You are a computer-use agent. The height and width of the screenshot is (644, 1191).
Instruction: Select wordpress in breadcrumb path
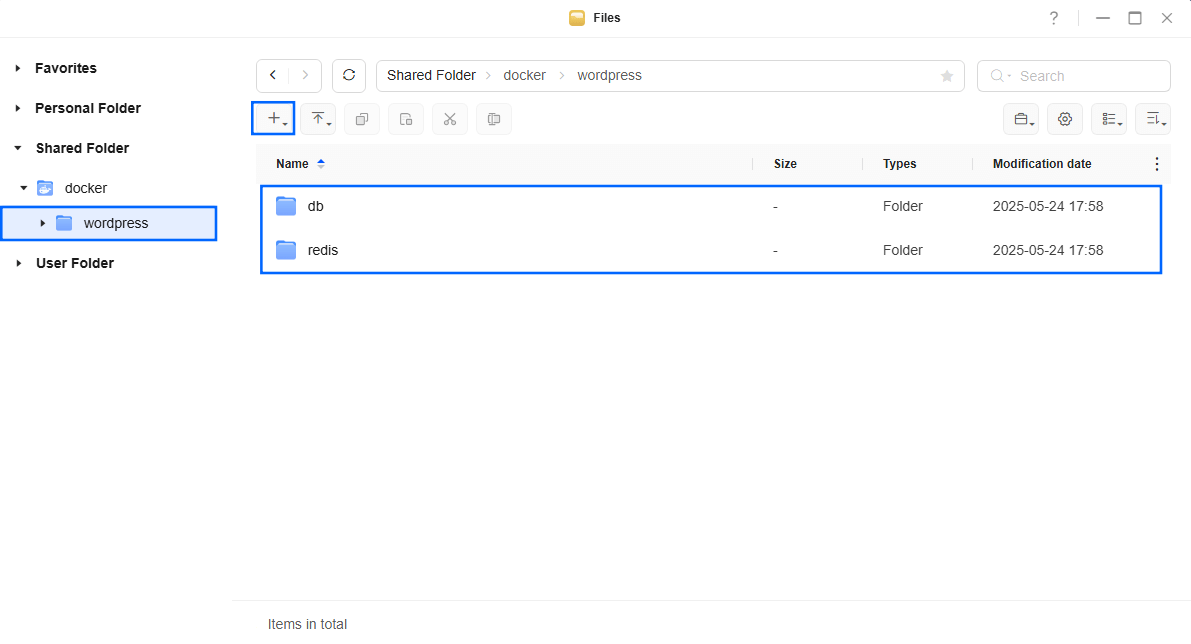tap(609, 75)
